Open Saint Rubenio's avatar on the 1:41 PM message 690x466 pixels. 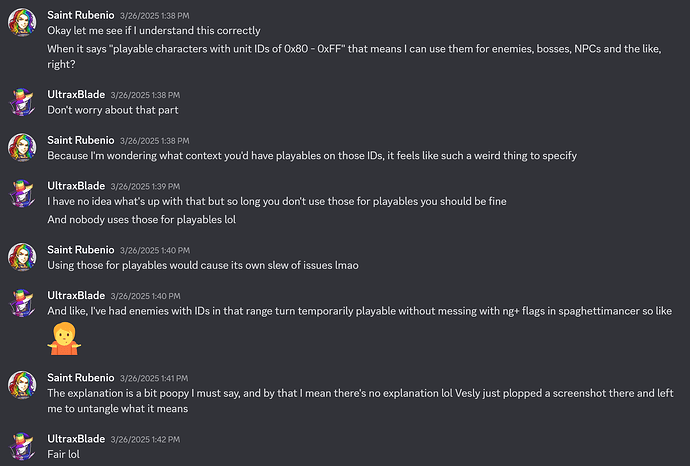23,385
